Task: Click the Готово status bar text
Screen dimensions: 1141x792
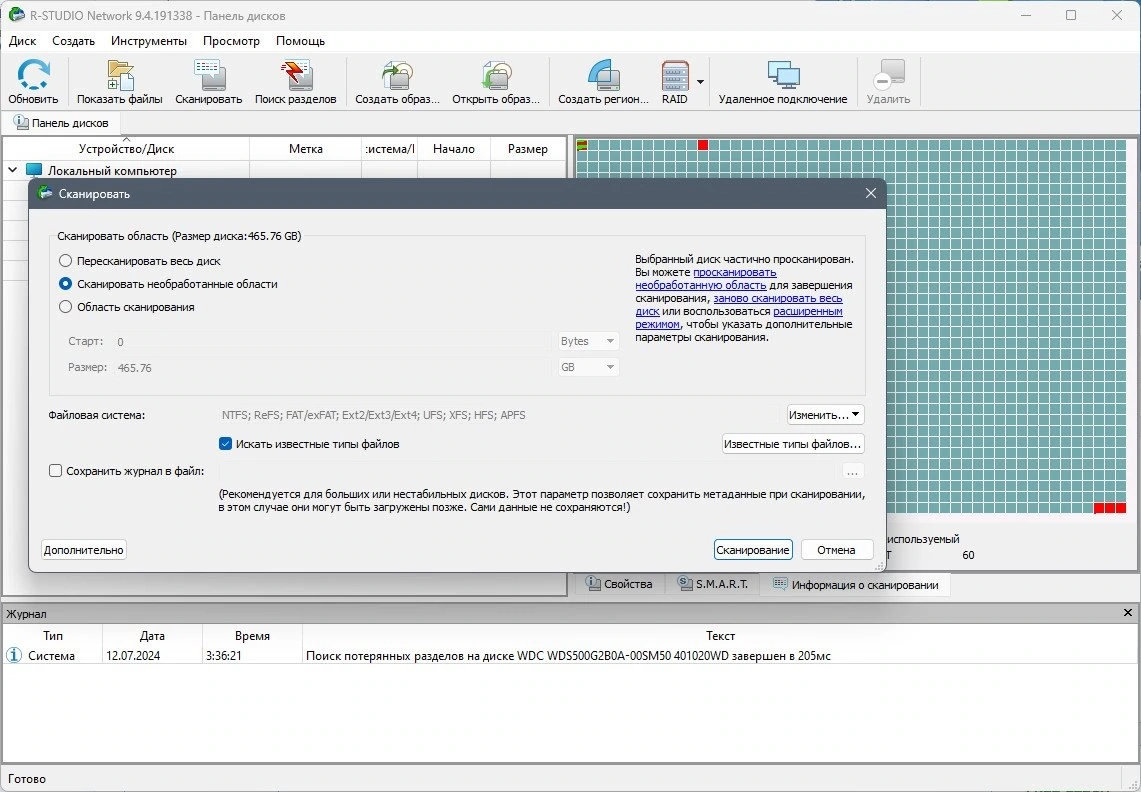Action: (x=27, y=779)
